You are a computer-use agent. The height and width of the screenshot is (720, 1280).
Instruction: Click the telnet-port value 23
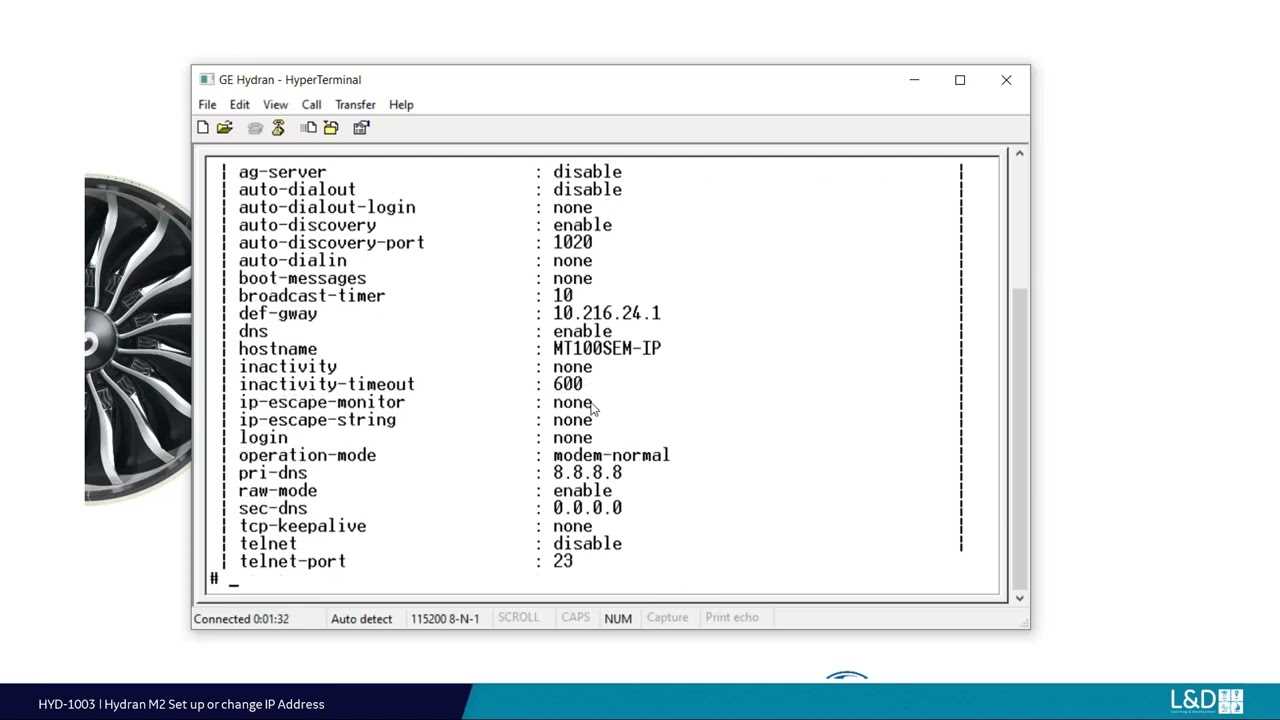point(563,562)
